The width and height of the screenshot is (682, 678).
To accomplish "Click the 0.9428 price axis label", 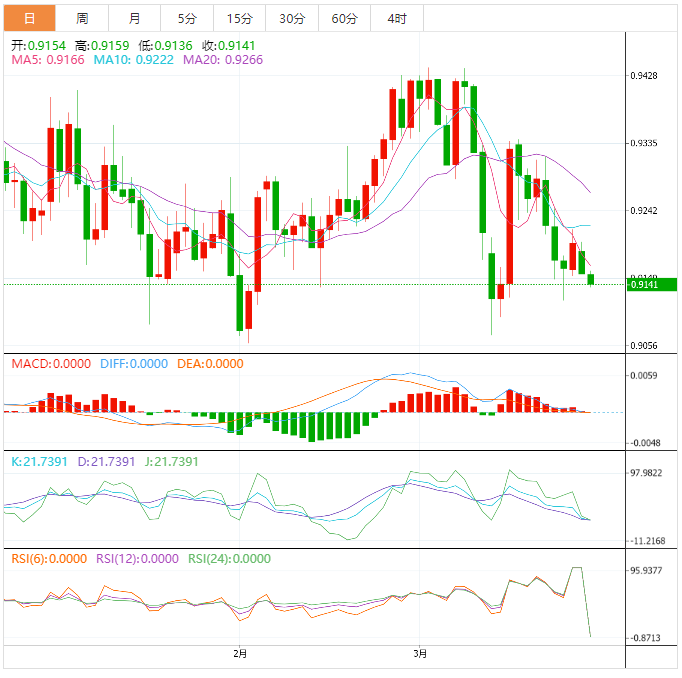I will [x=644, y=76].
